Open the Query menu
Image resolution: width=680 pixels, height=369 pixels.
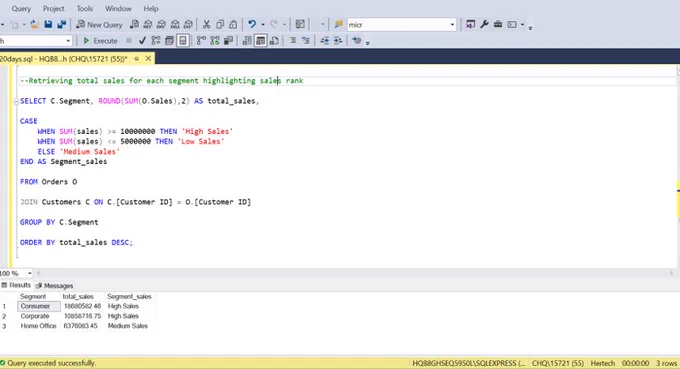21,9
